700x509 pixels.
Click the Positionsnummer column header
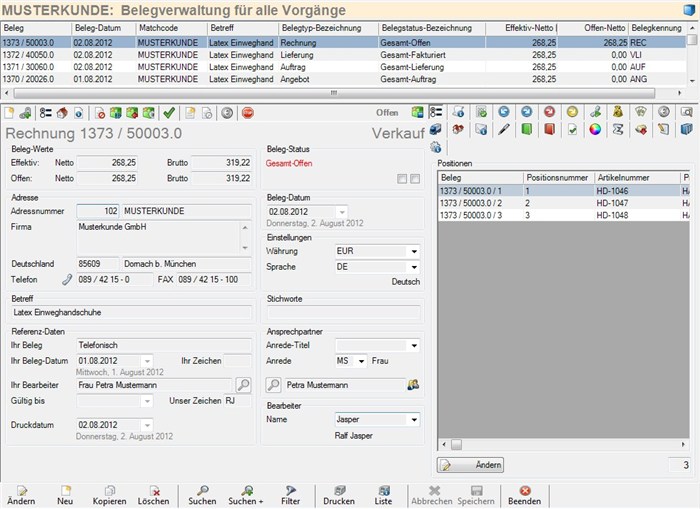pos(558,178)
